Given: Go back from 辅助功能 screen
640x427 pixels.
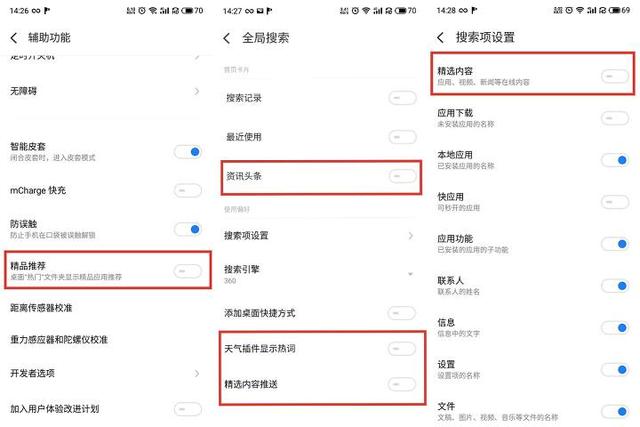Looking at the screenshot, I should click(x=14, y=38).
